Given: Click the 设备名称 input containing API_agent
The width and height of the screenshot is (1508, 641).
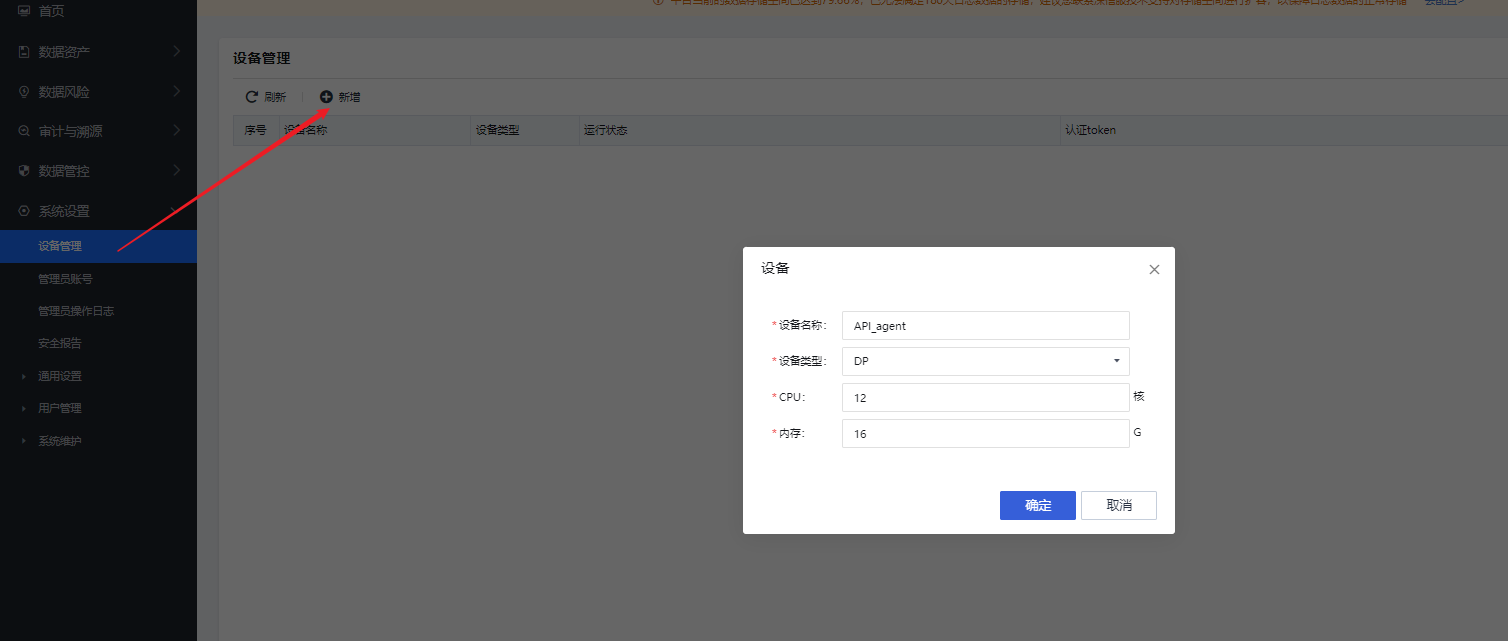Looking at the screenshot, I should 985,325.
